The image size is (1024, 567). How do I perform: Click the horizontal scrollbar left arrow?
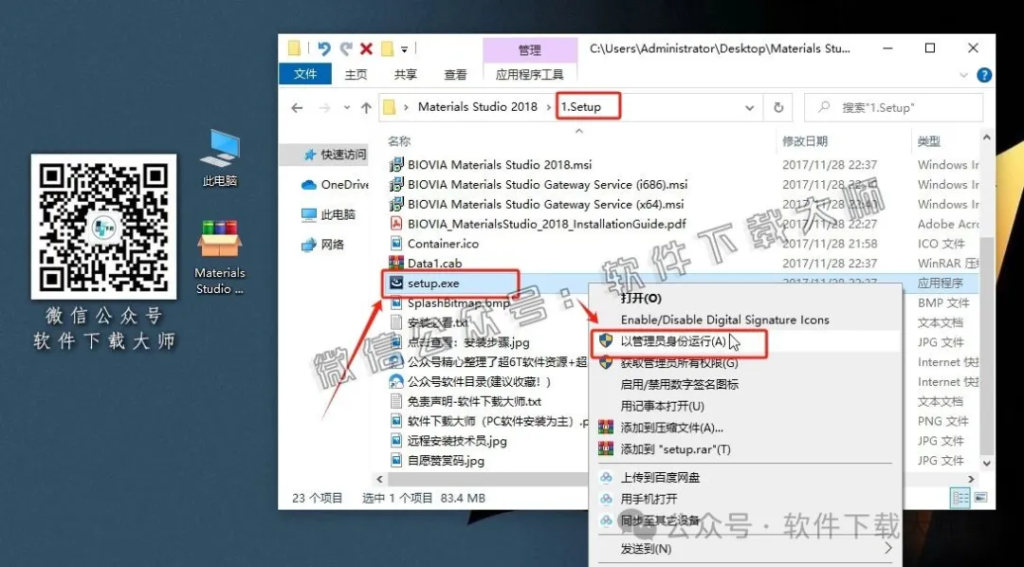click(x=379, y=479)
